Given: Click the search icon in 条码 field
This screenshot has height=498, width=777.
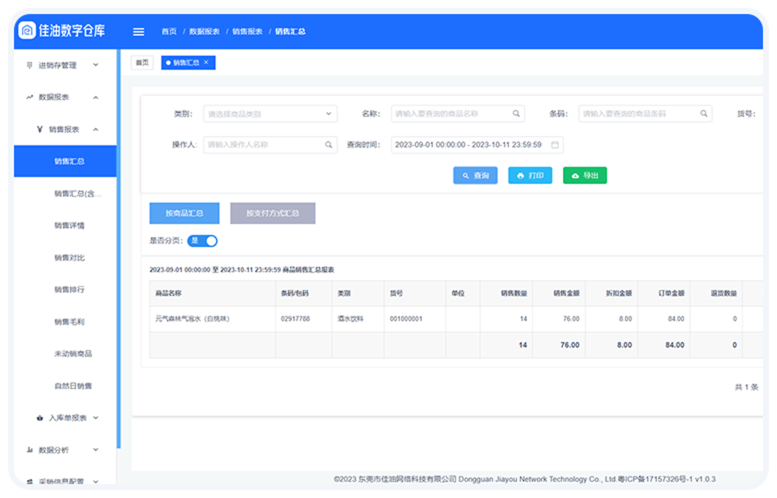Looking at the screenshot, I should 704,114.
